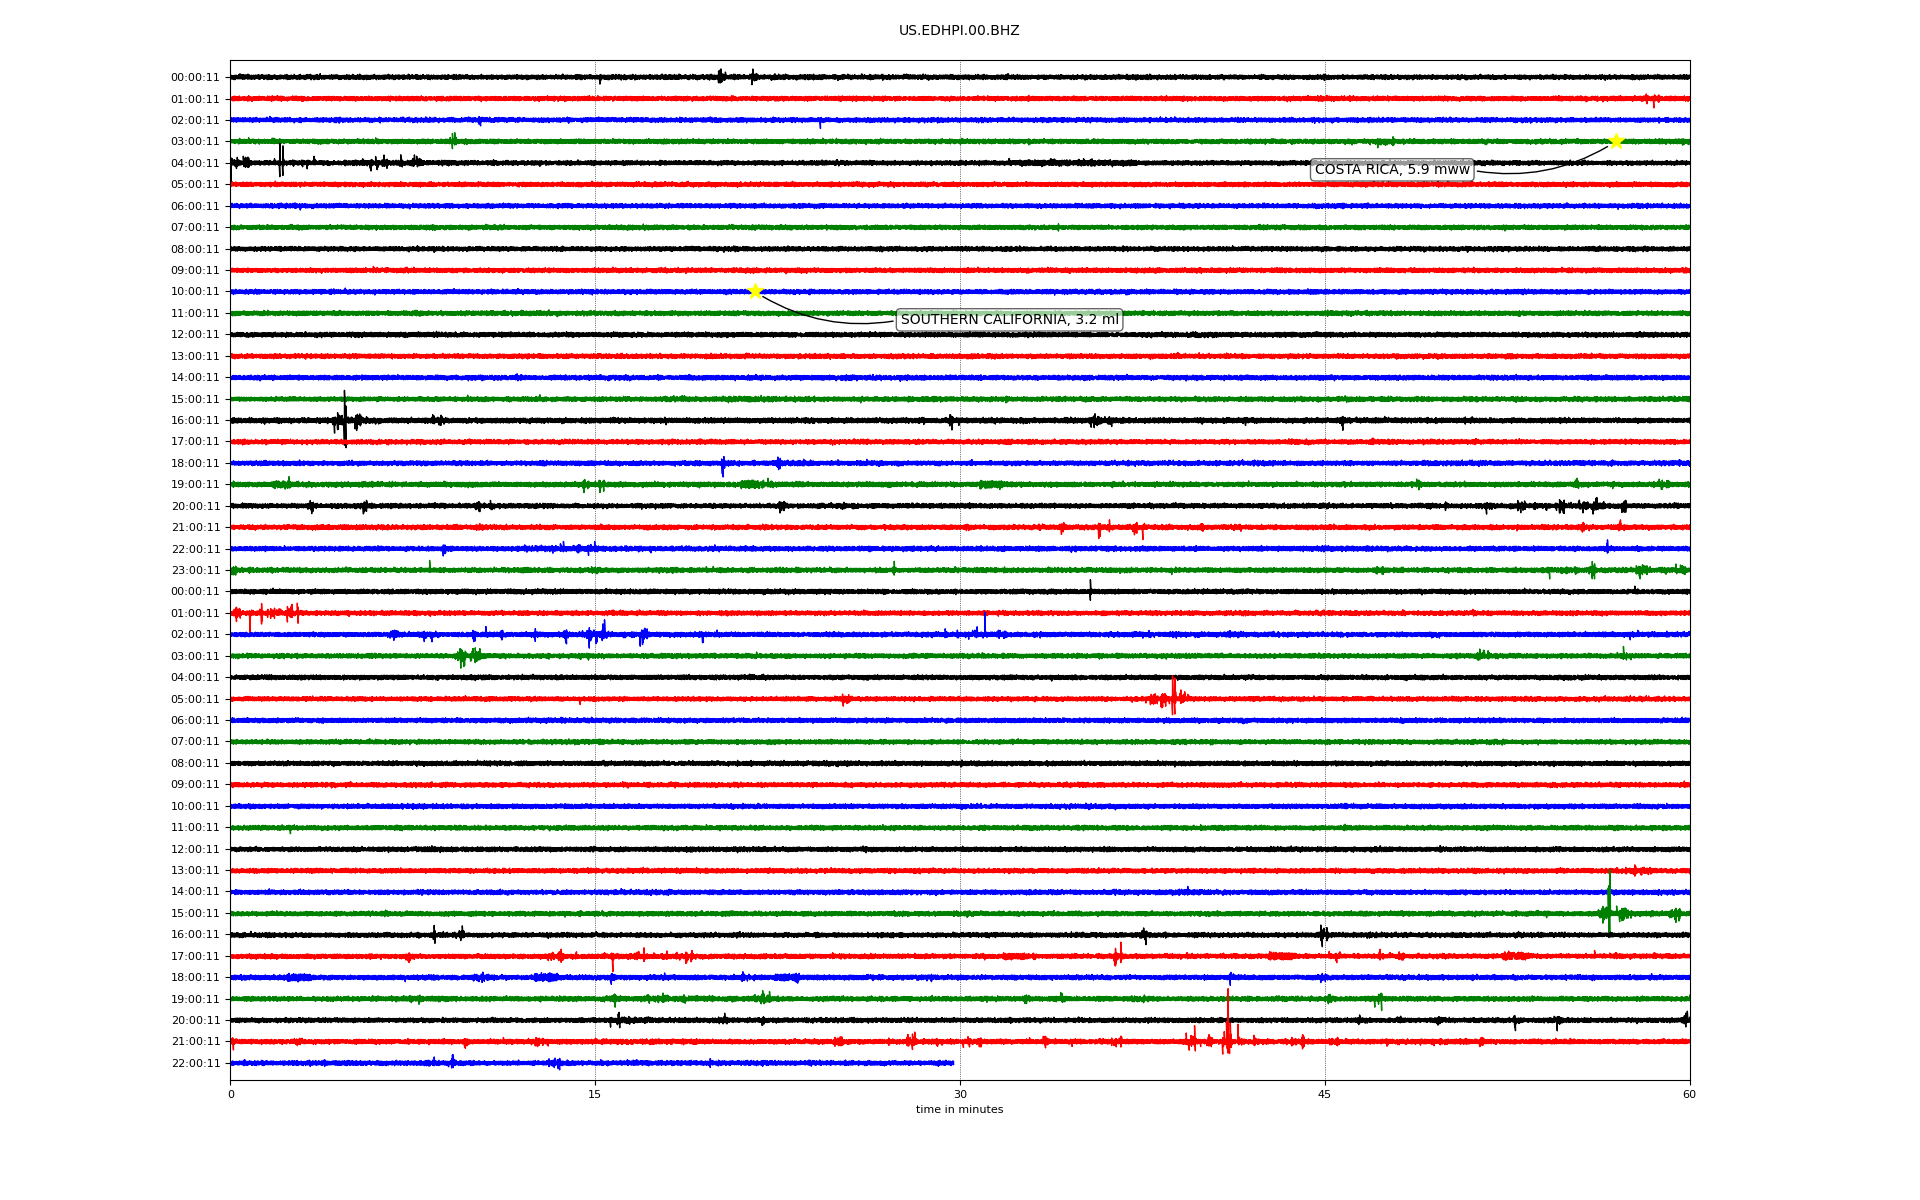Click the US.EDHPI.00.BHZ plot title
This screenshot has width=1920, height=1200.
point(958,31)
